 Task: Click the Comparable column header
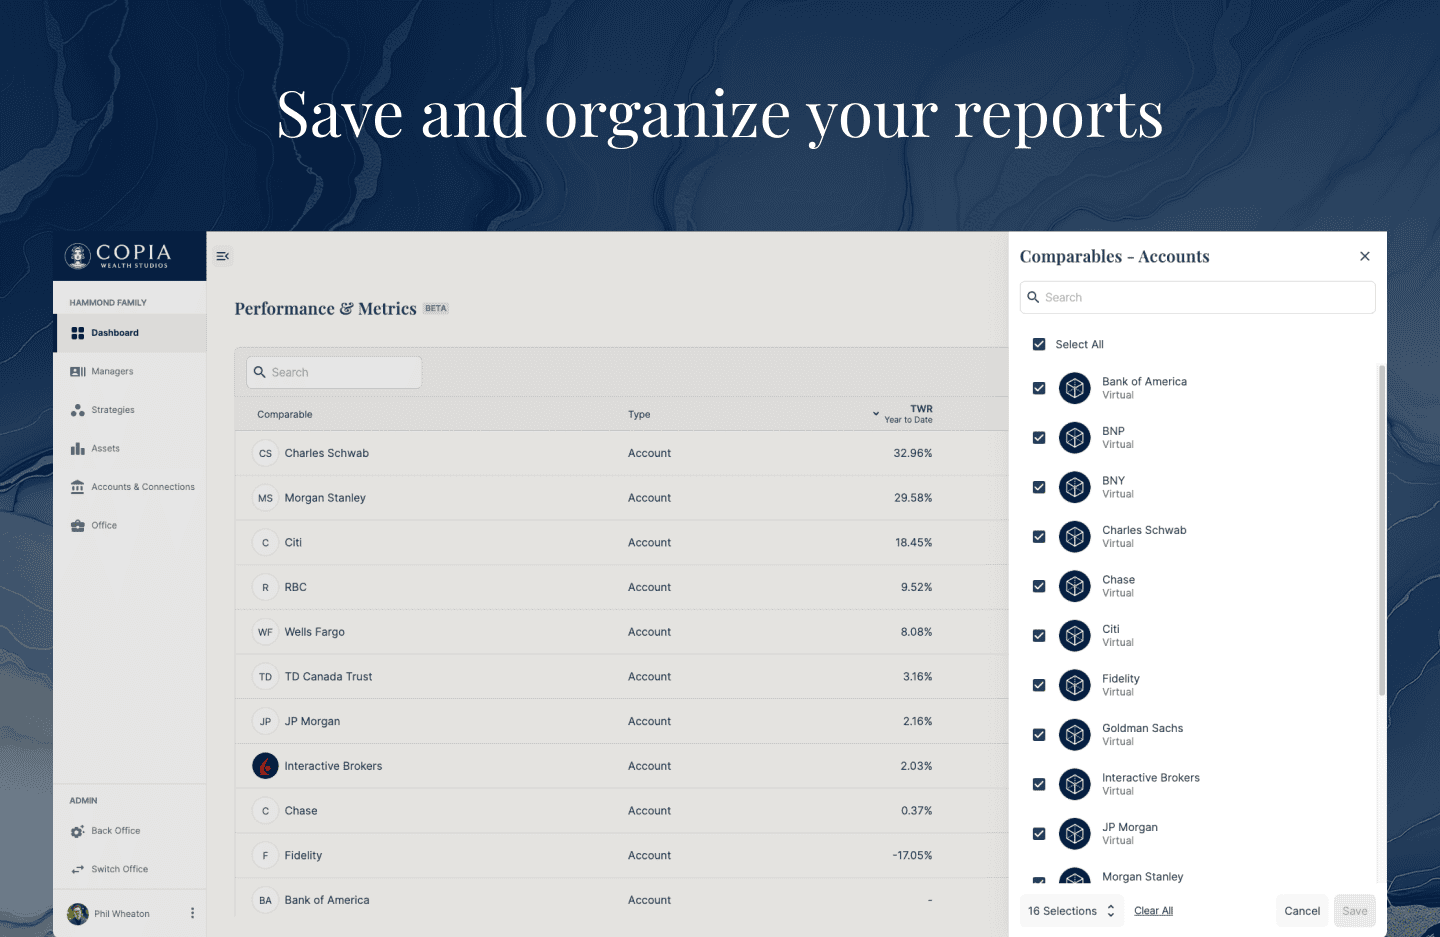point(285,414)
